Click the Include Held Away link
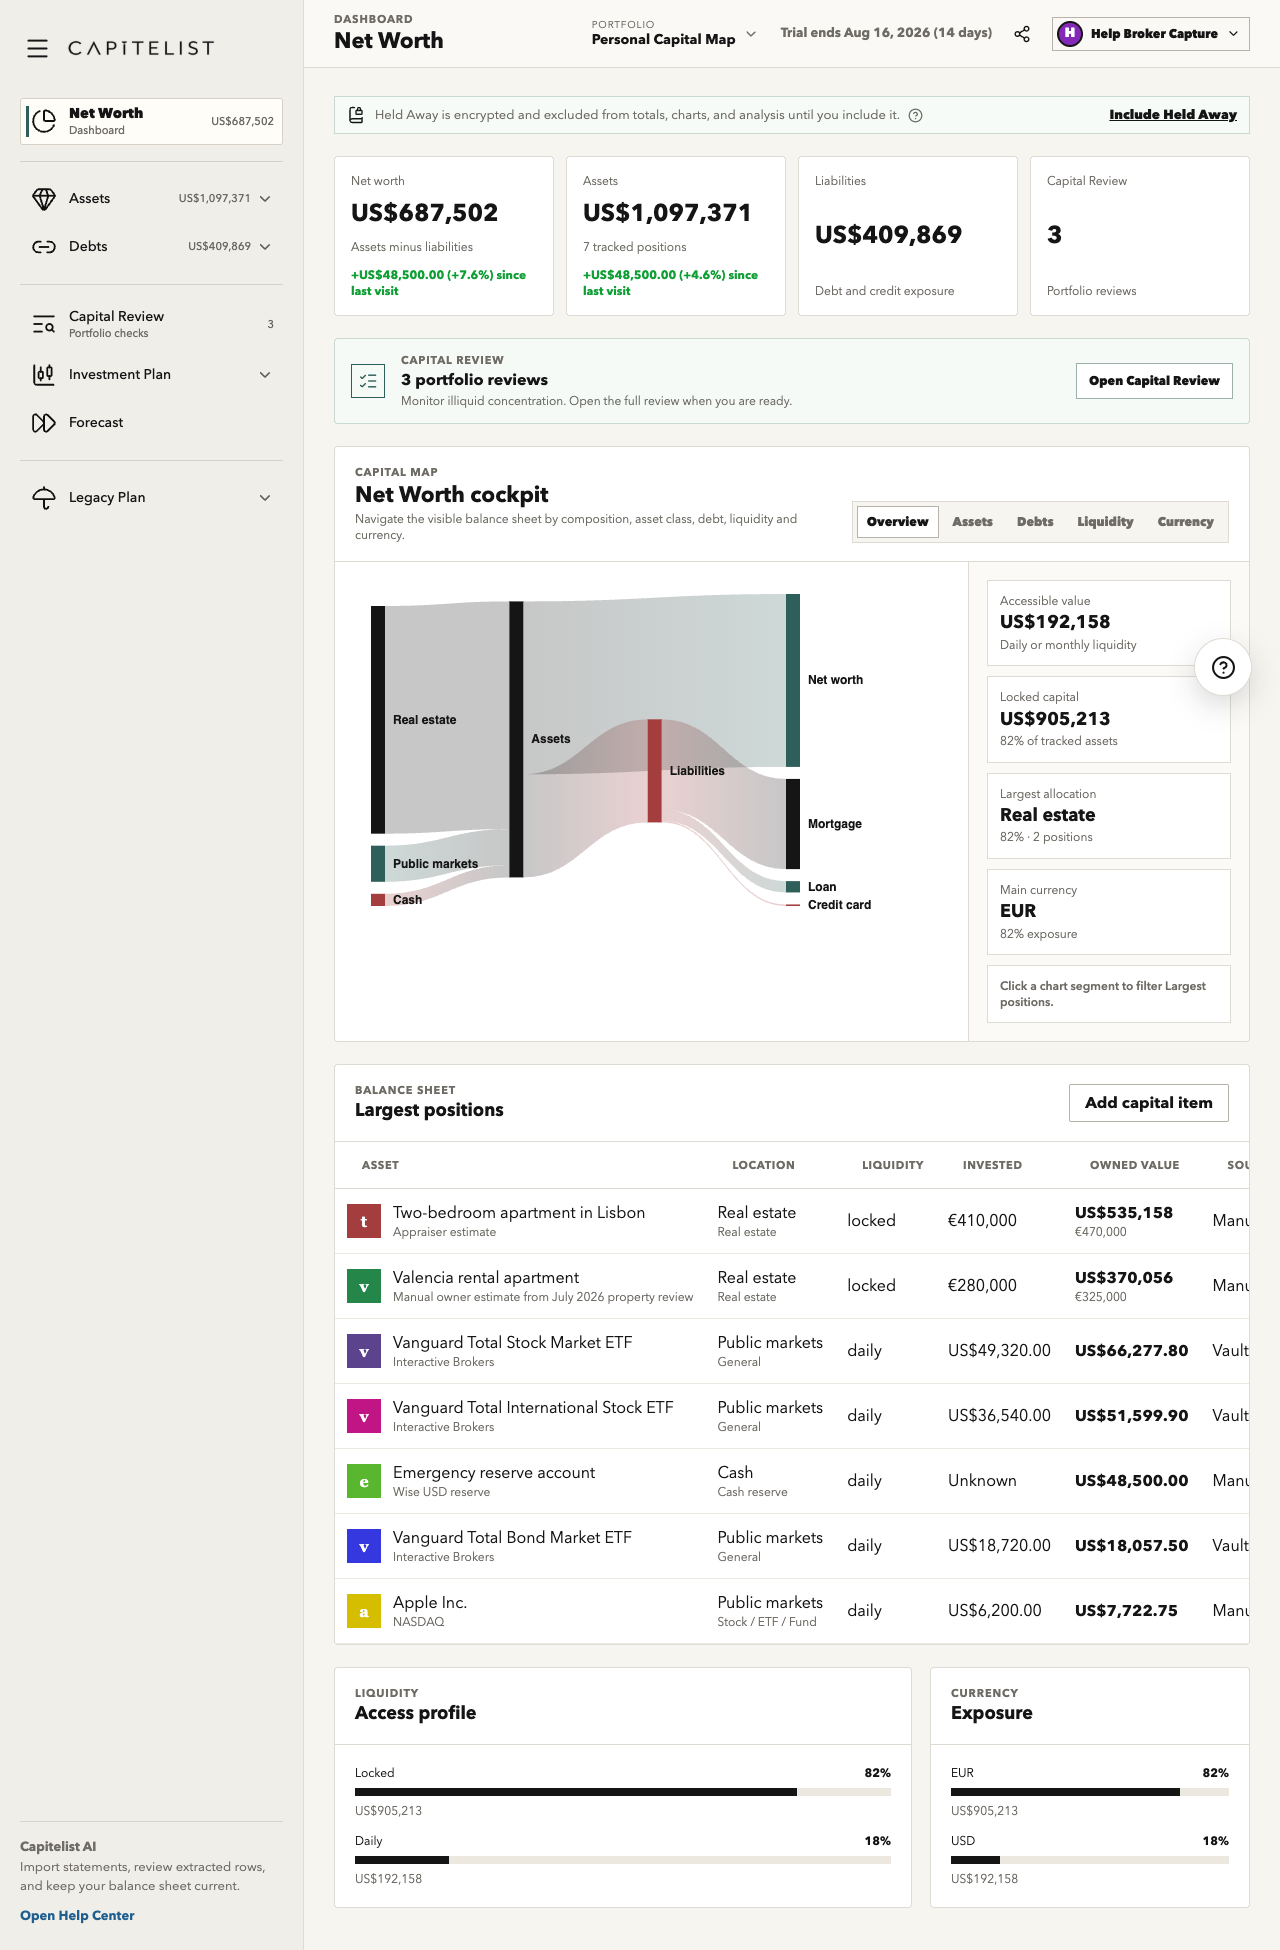 (1173, 115)
